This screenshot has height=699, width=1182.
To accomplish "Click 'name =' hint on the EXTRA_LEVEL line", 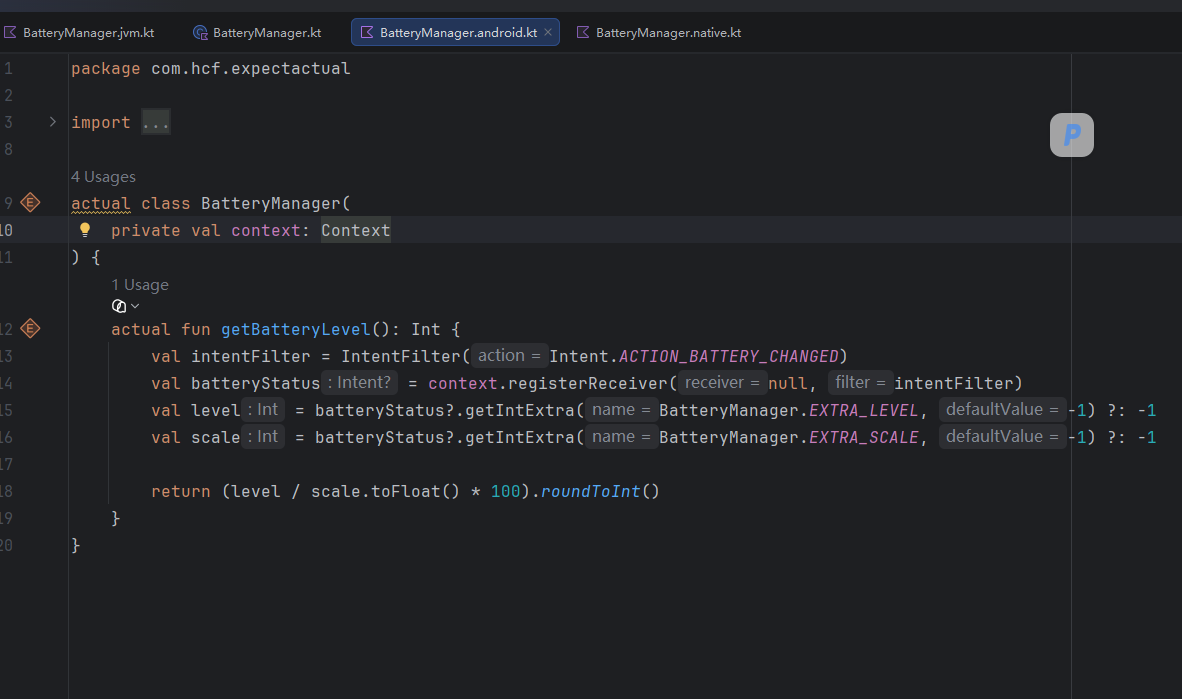I will click(621, 409).
